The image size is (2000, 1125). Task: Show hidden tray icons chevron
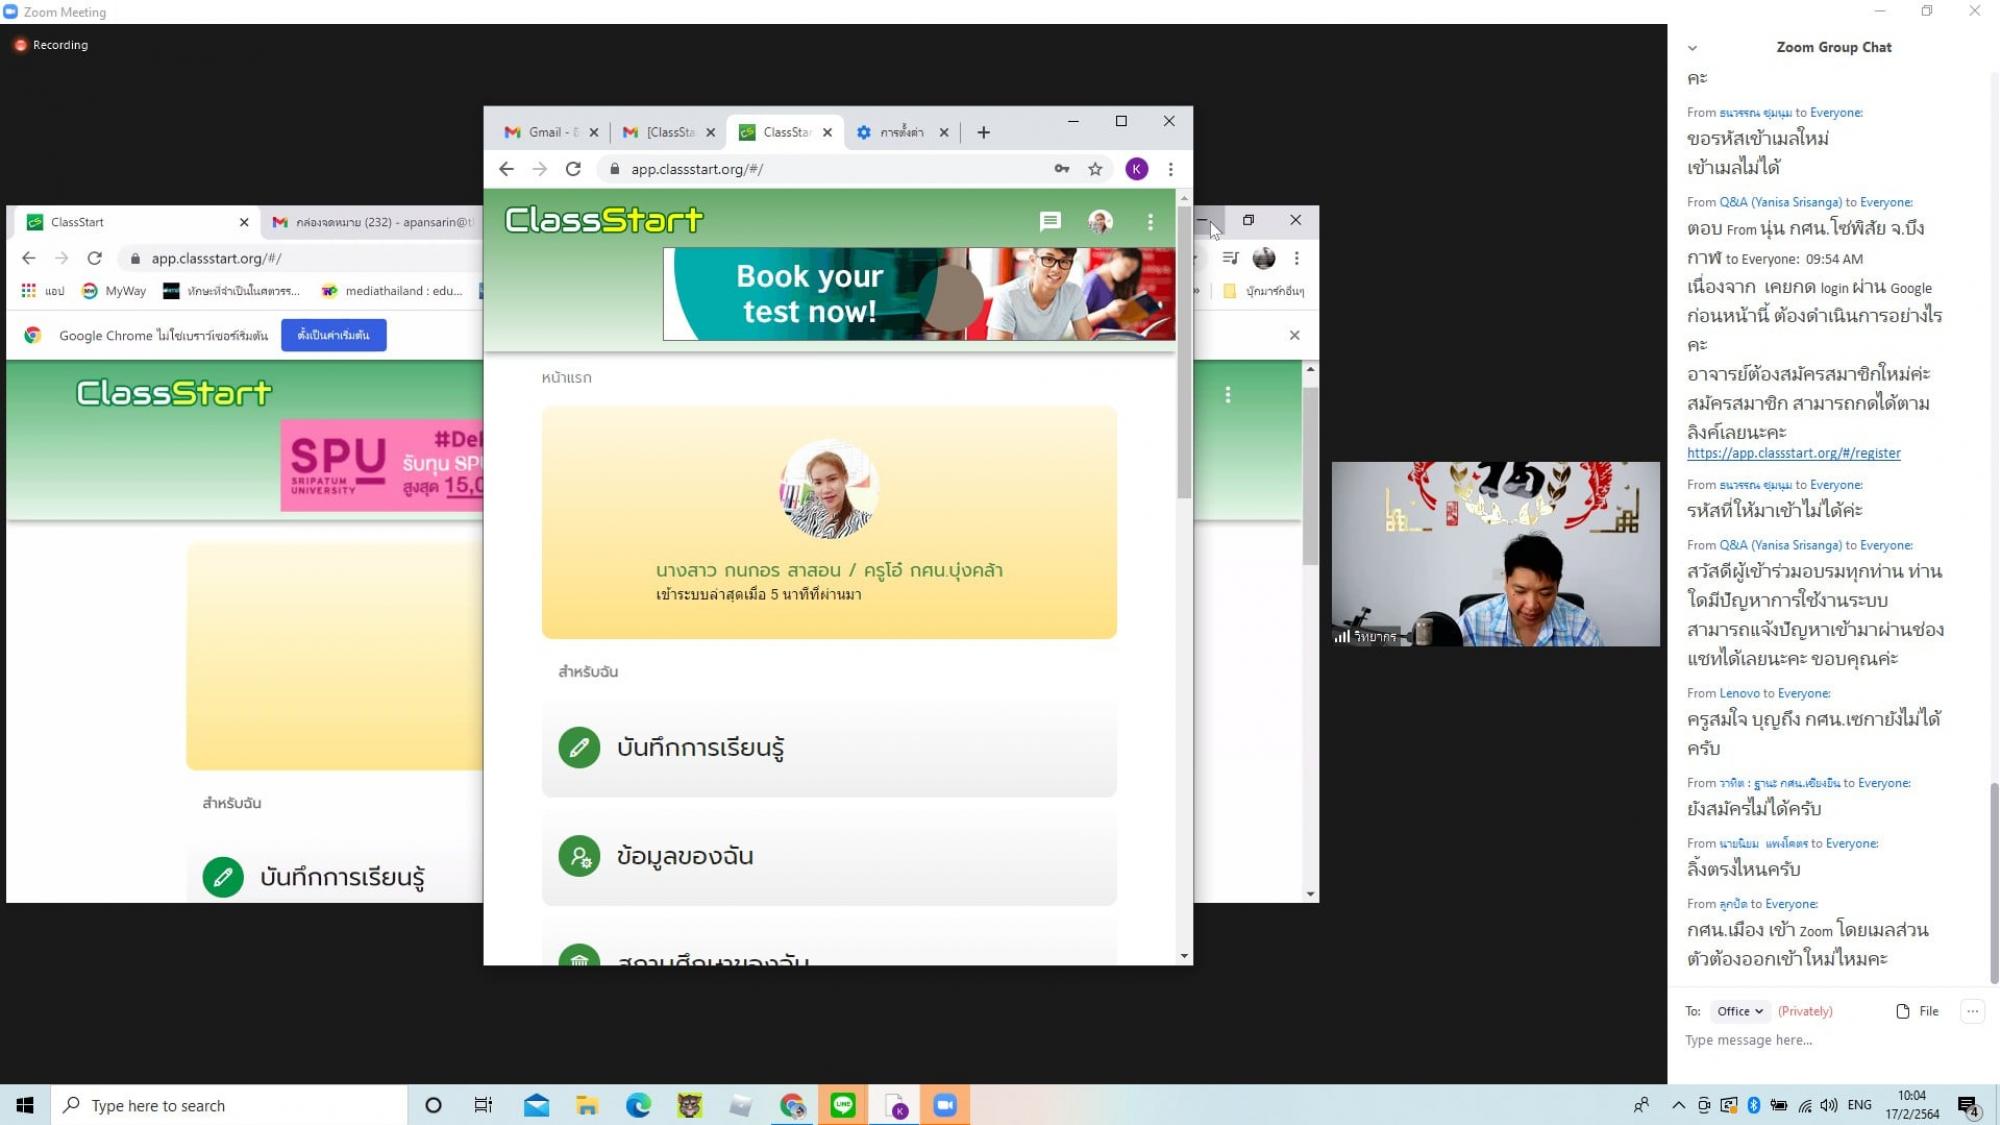(x=1678, y=1105)
